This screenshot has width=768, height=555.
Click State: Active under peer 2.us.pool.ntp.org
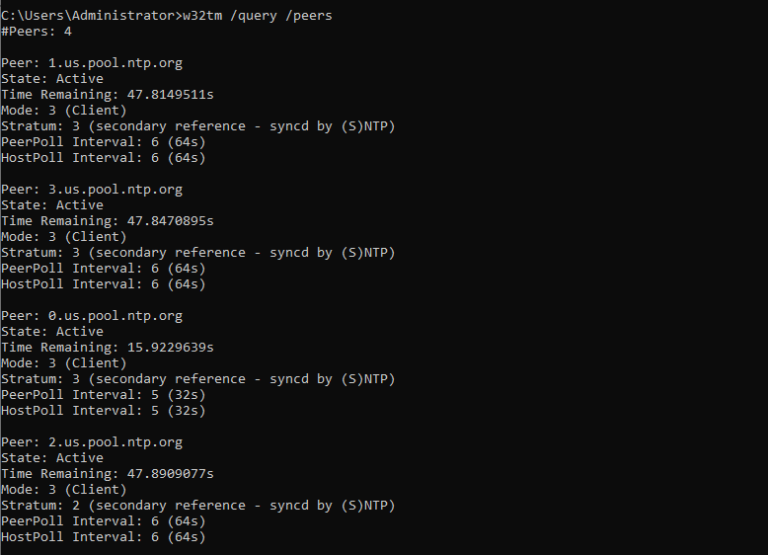tap(52, 458)
